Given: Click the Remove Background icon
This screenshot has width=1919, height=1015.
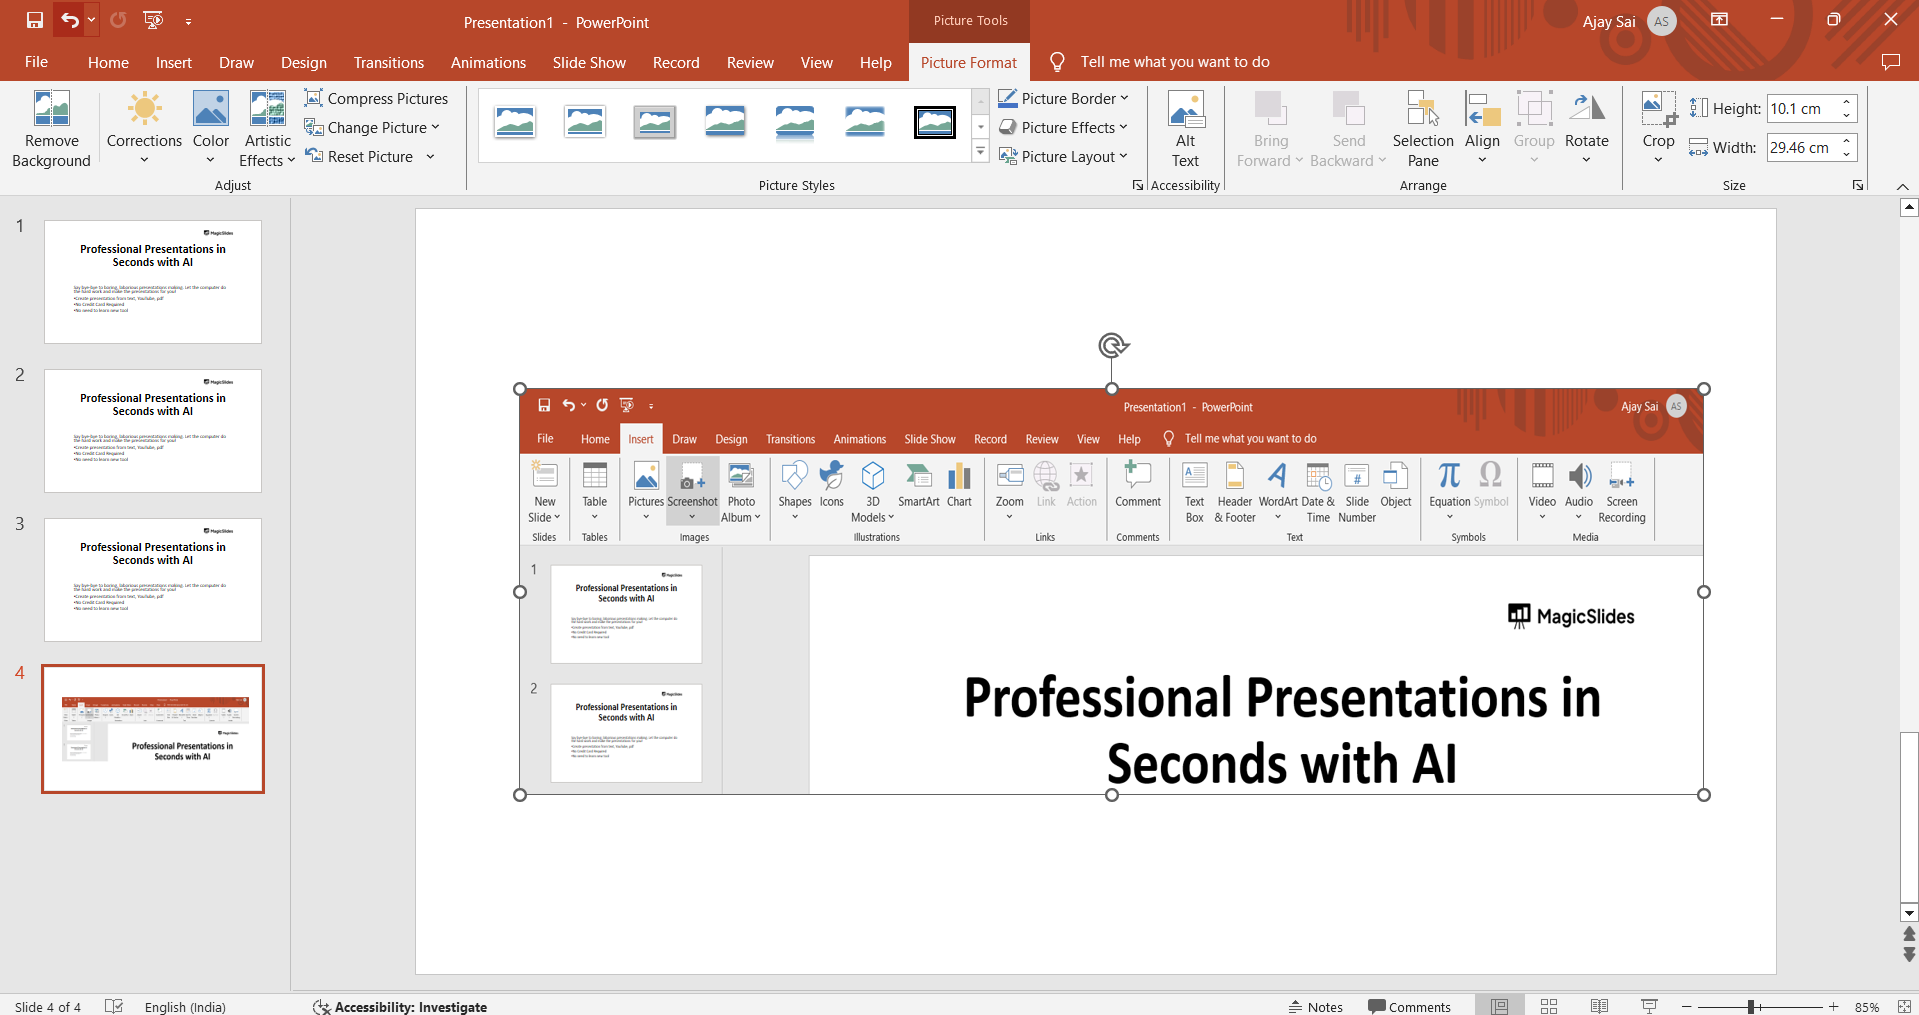Looking at the screenshot, I should tap(51, 110).
